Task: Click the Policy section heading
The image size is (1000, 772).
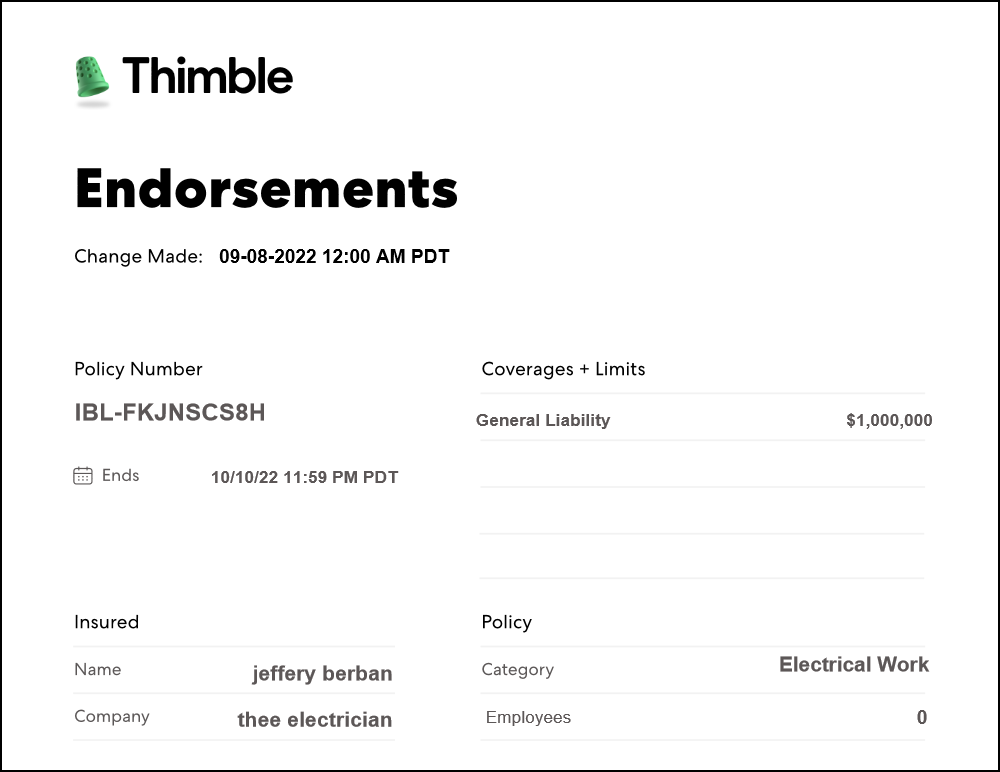Action: (x=506, y=622)
